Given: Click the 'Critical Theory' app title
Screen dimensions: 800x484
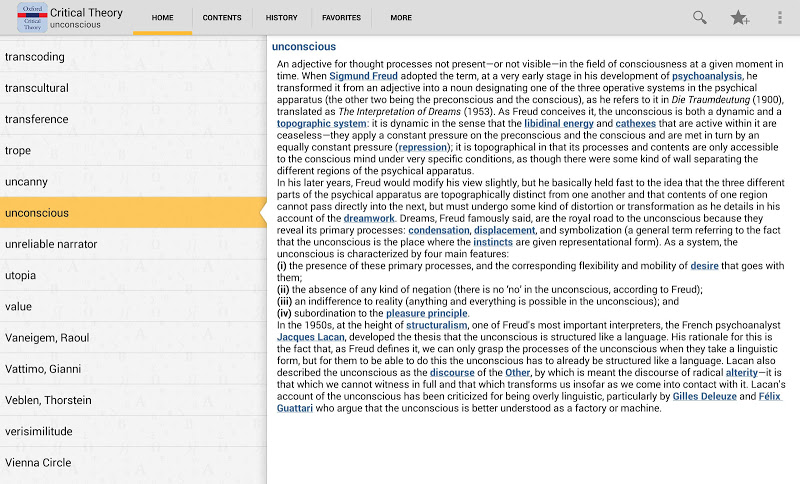Looking at the screenshot, I should (x=86, y=13).
